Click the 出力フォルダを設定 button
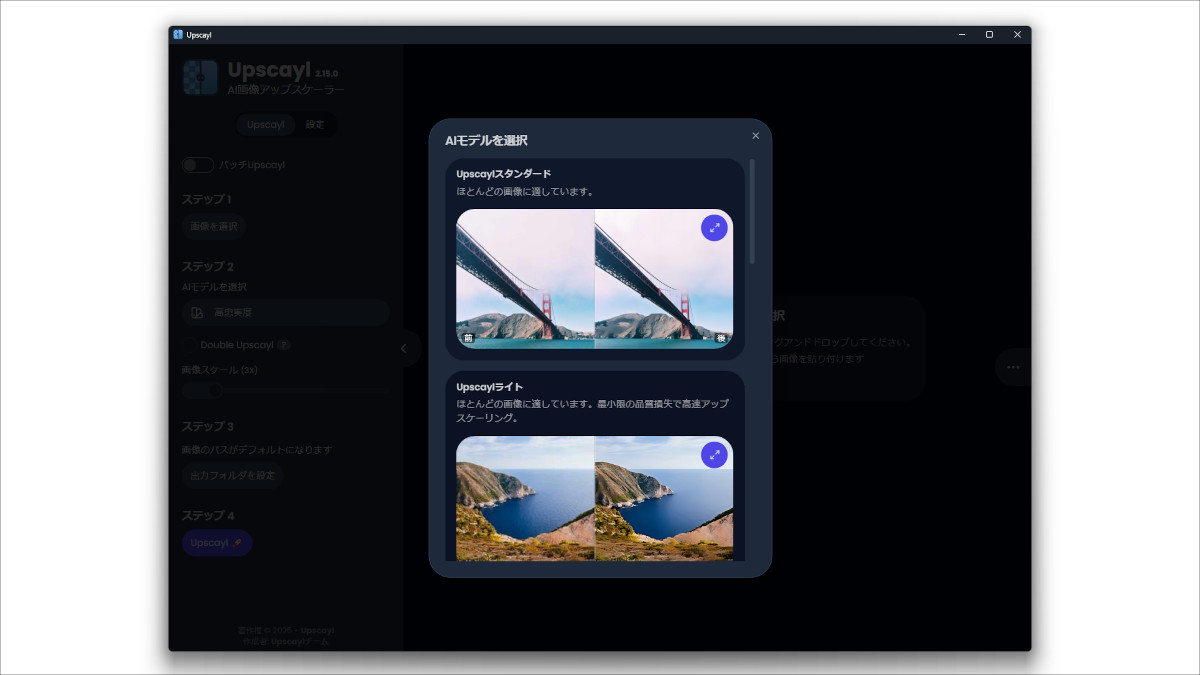The image size is (1200, 675). 233,476
